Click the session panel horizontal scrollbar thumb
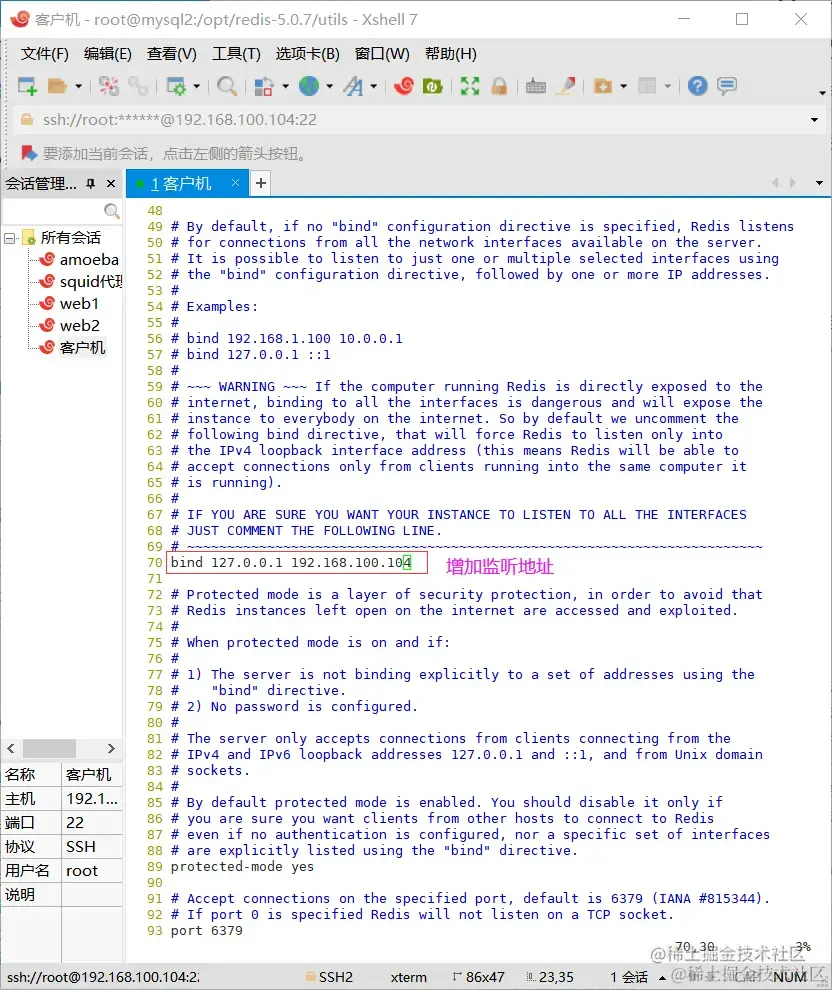The image size is (832, 990). point(49,748)
